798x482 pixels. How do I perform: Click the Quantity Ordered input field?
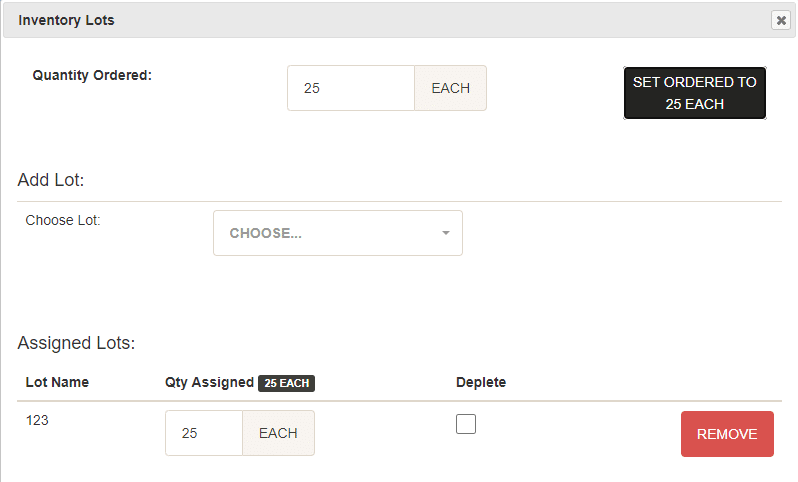[x=351, y=88]
